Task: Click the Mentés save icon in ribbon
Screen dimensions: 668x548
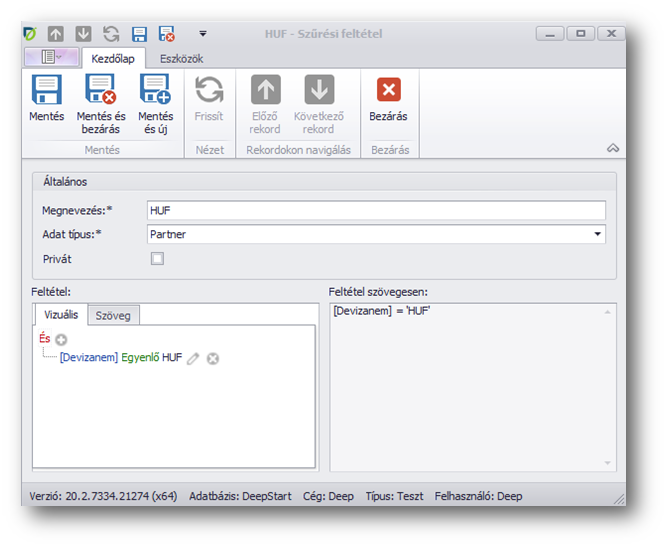Action: 46,92
